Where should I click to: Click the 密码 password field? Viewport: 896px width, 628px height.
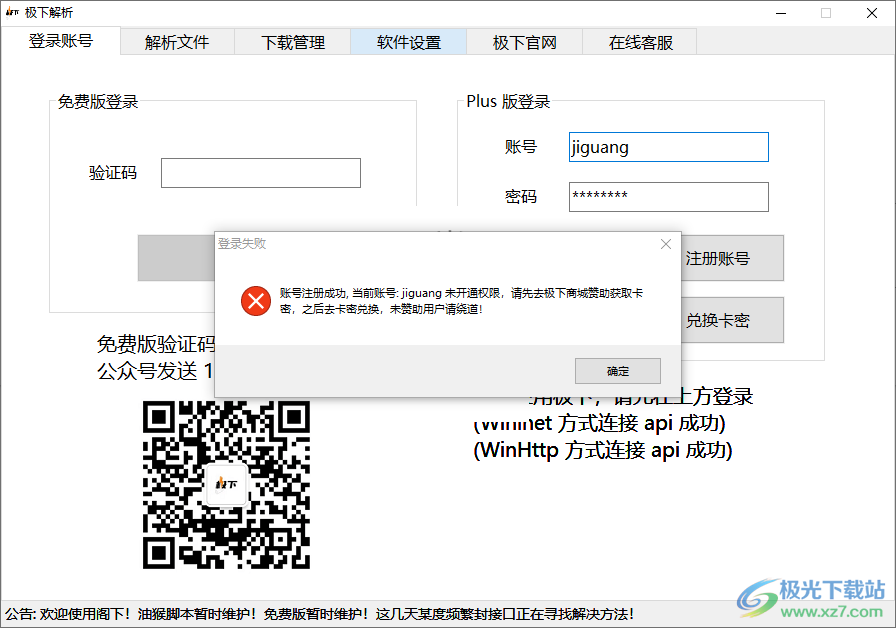[669, 197]
